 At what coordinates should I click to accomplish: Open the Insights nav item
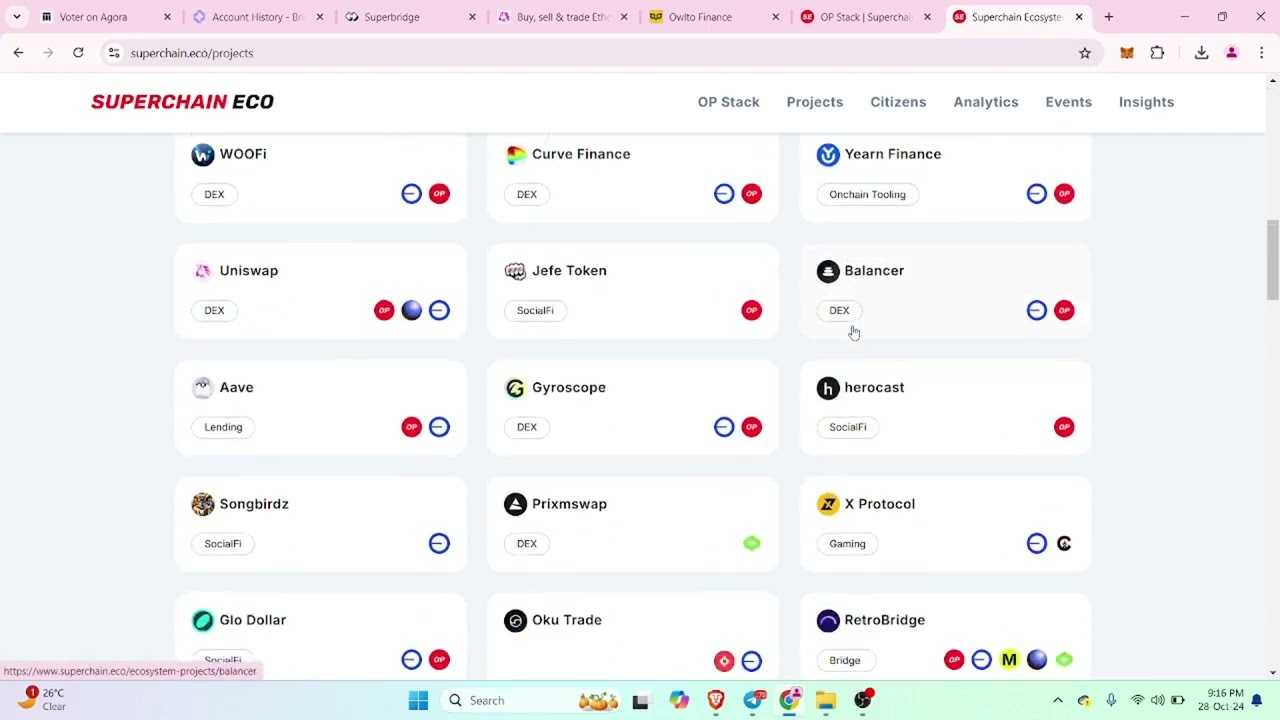pyautogui.click(x=1146, y=102)
